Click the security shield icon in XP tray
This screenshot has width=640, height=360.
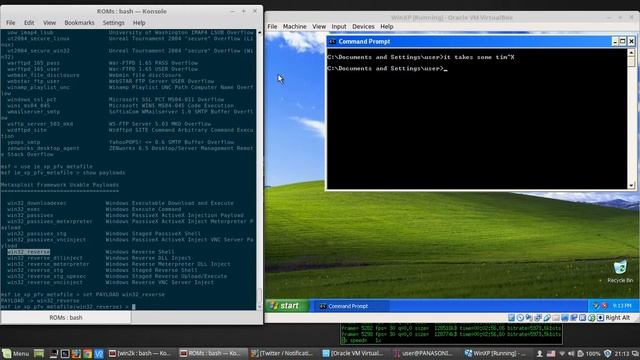pos(596,306)
